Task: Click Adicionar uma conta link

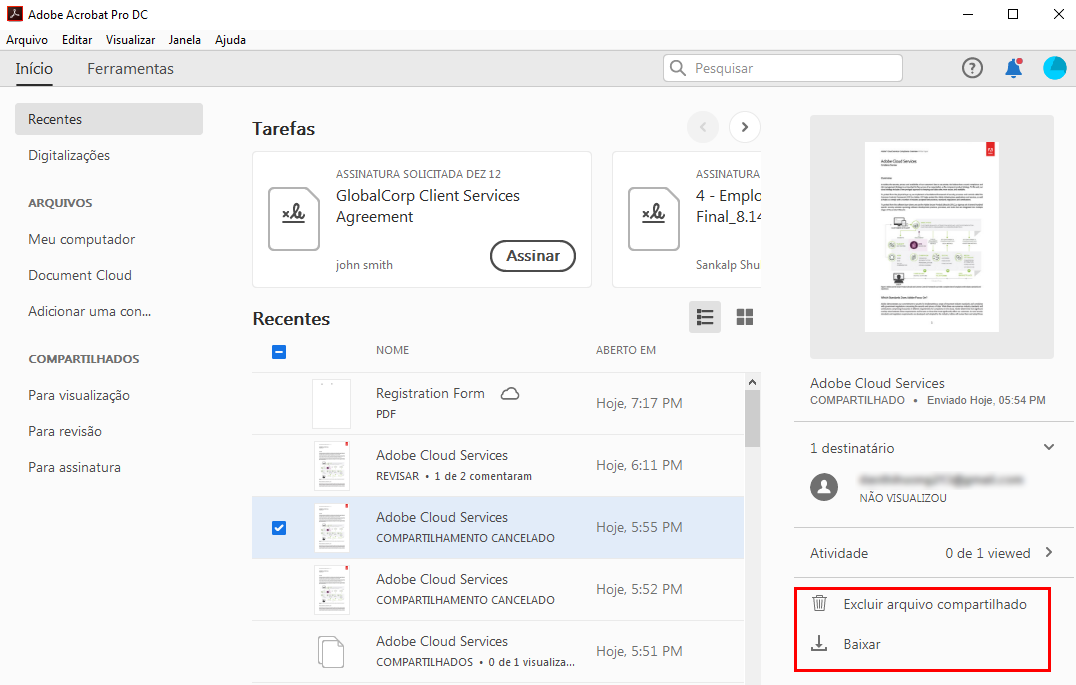Action: (x=89, y=312)
